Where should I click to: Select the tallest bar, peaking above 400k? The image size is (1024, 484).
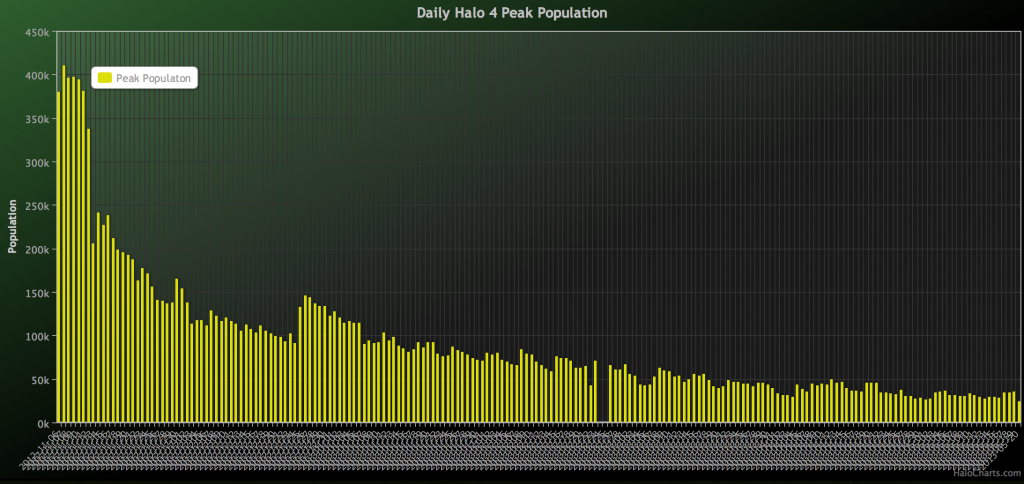pos(63,244)
